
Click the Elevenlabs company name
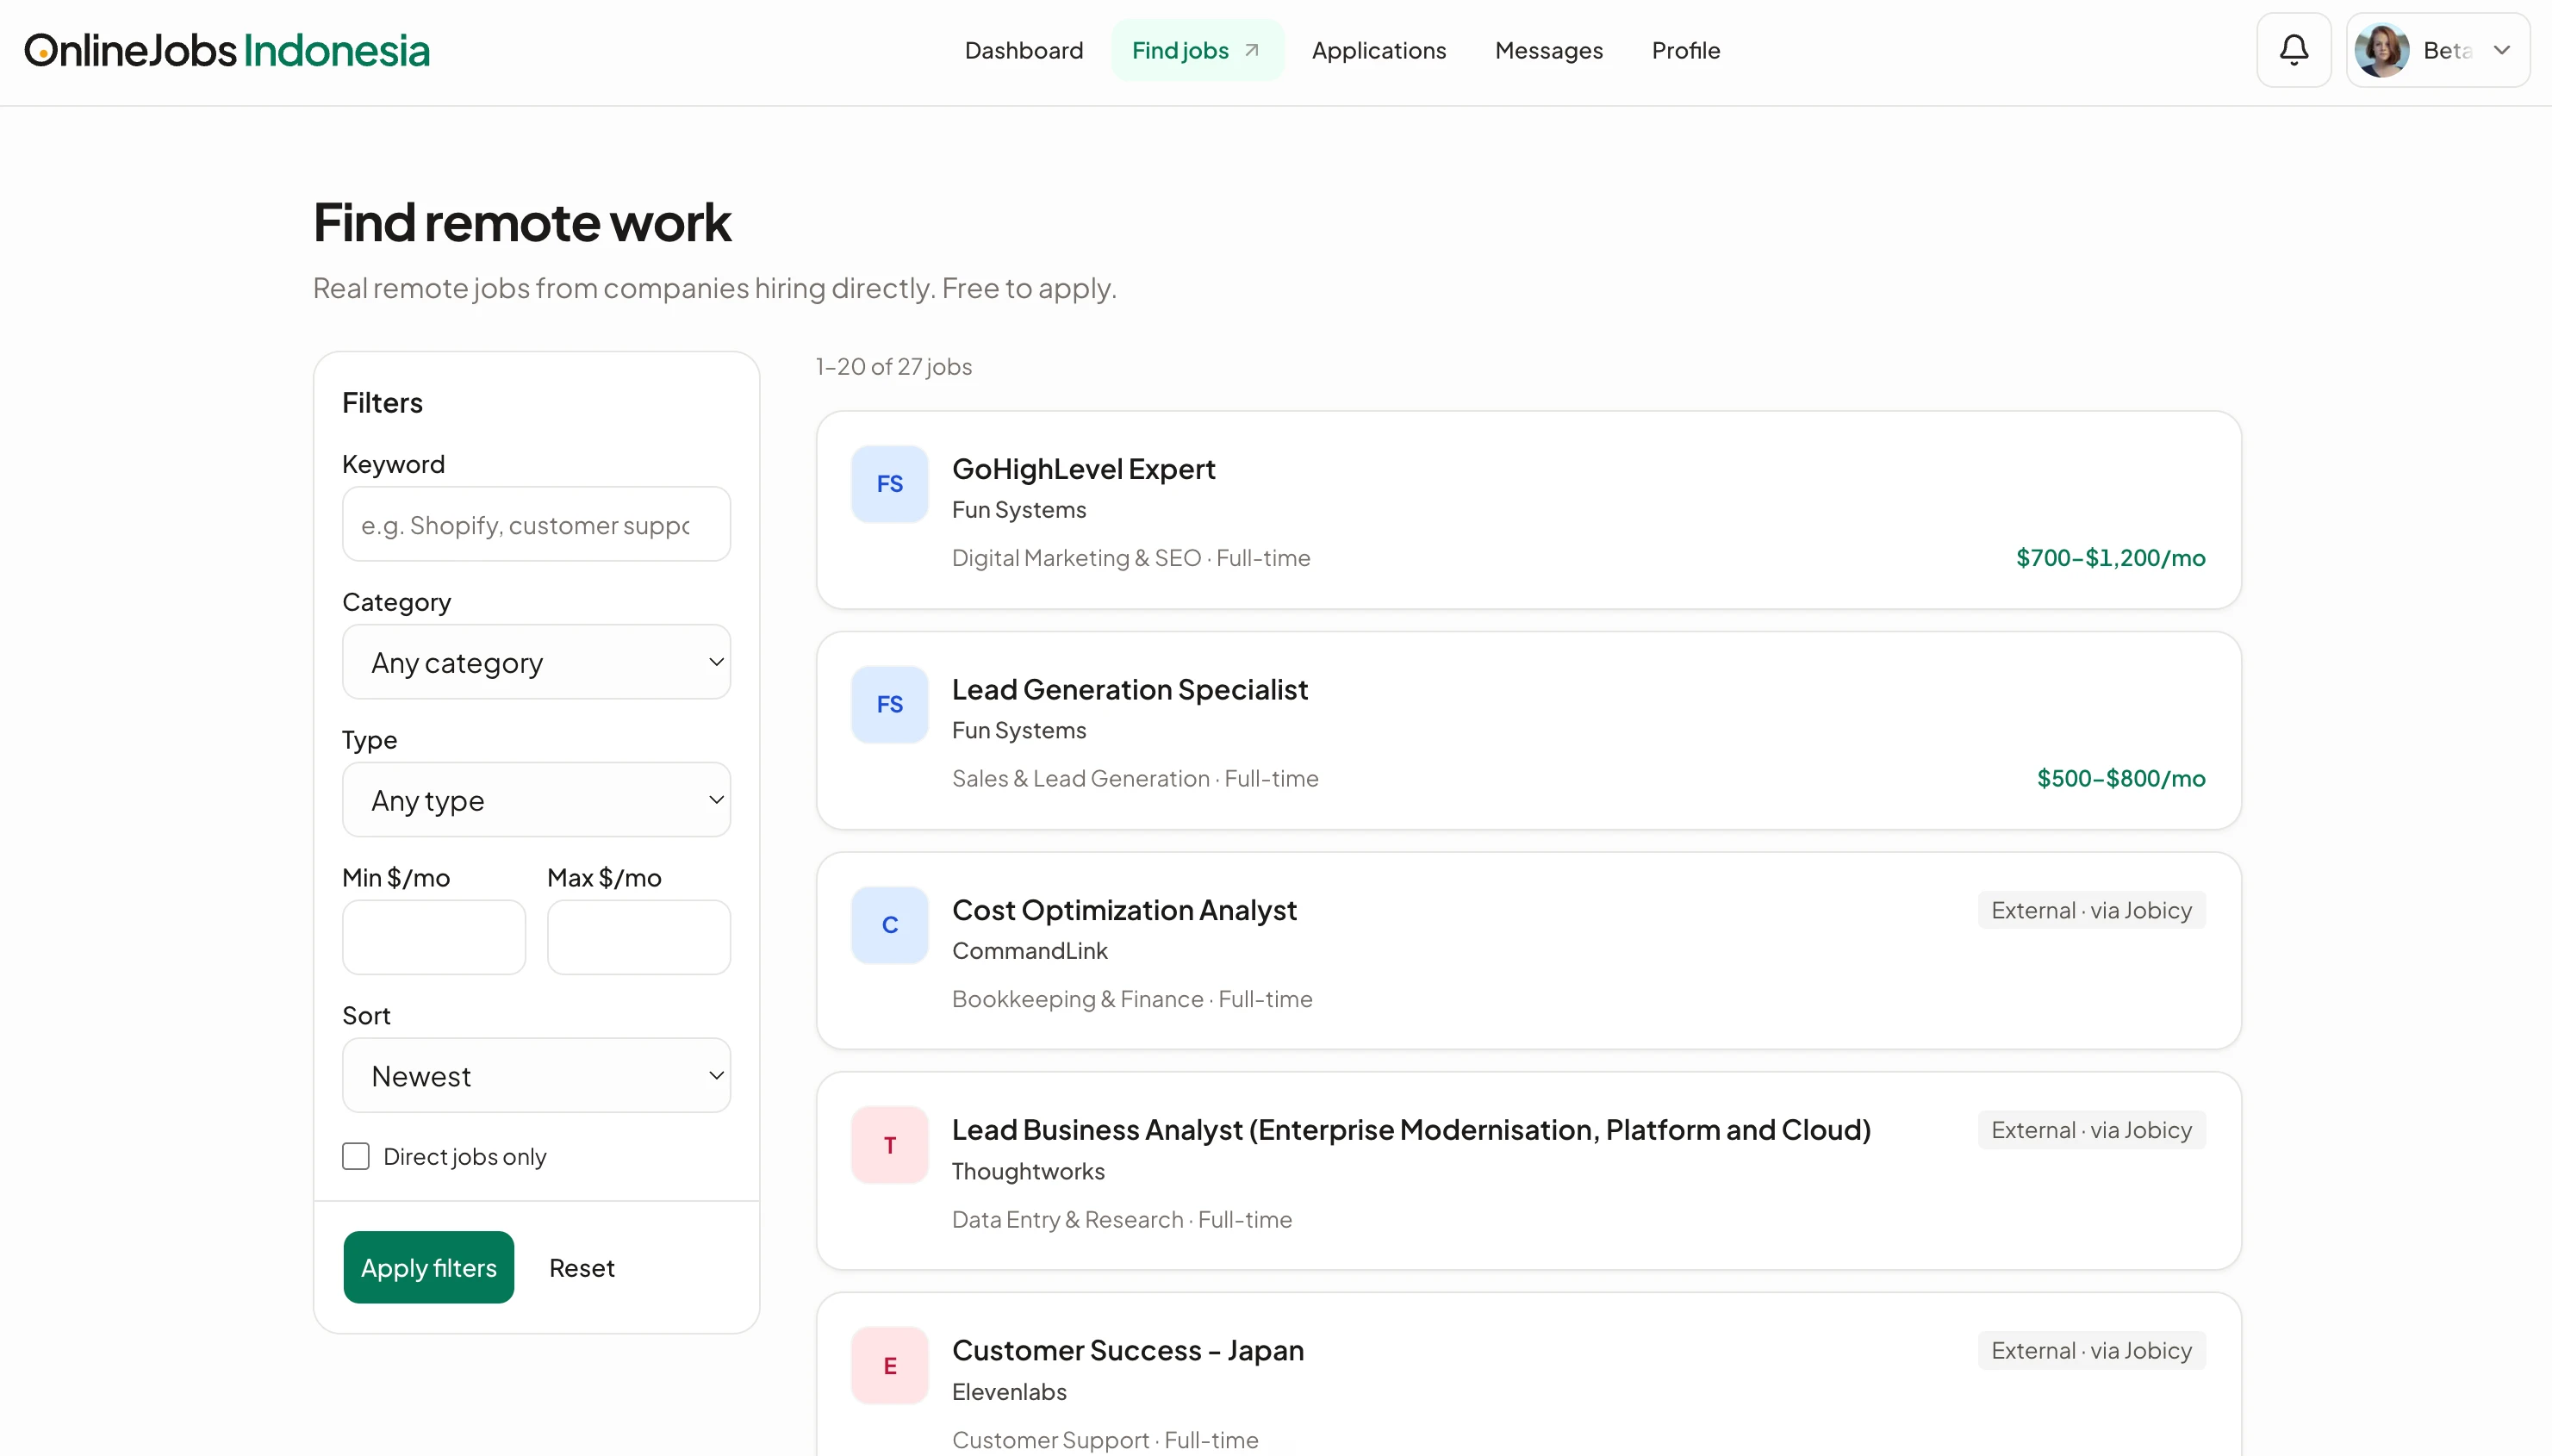pos(1009,1392)
